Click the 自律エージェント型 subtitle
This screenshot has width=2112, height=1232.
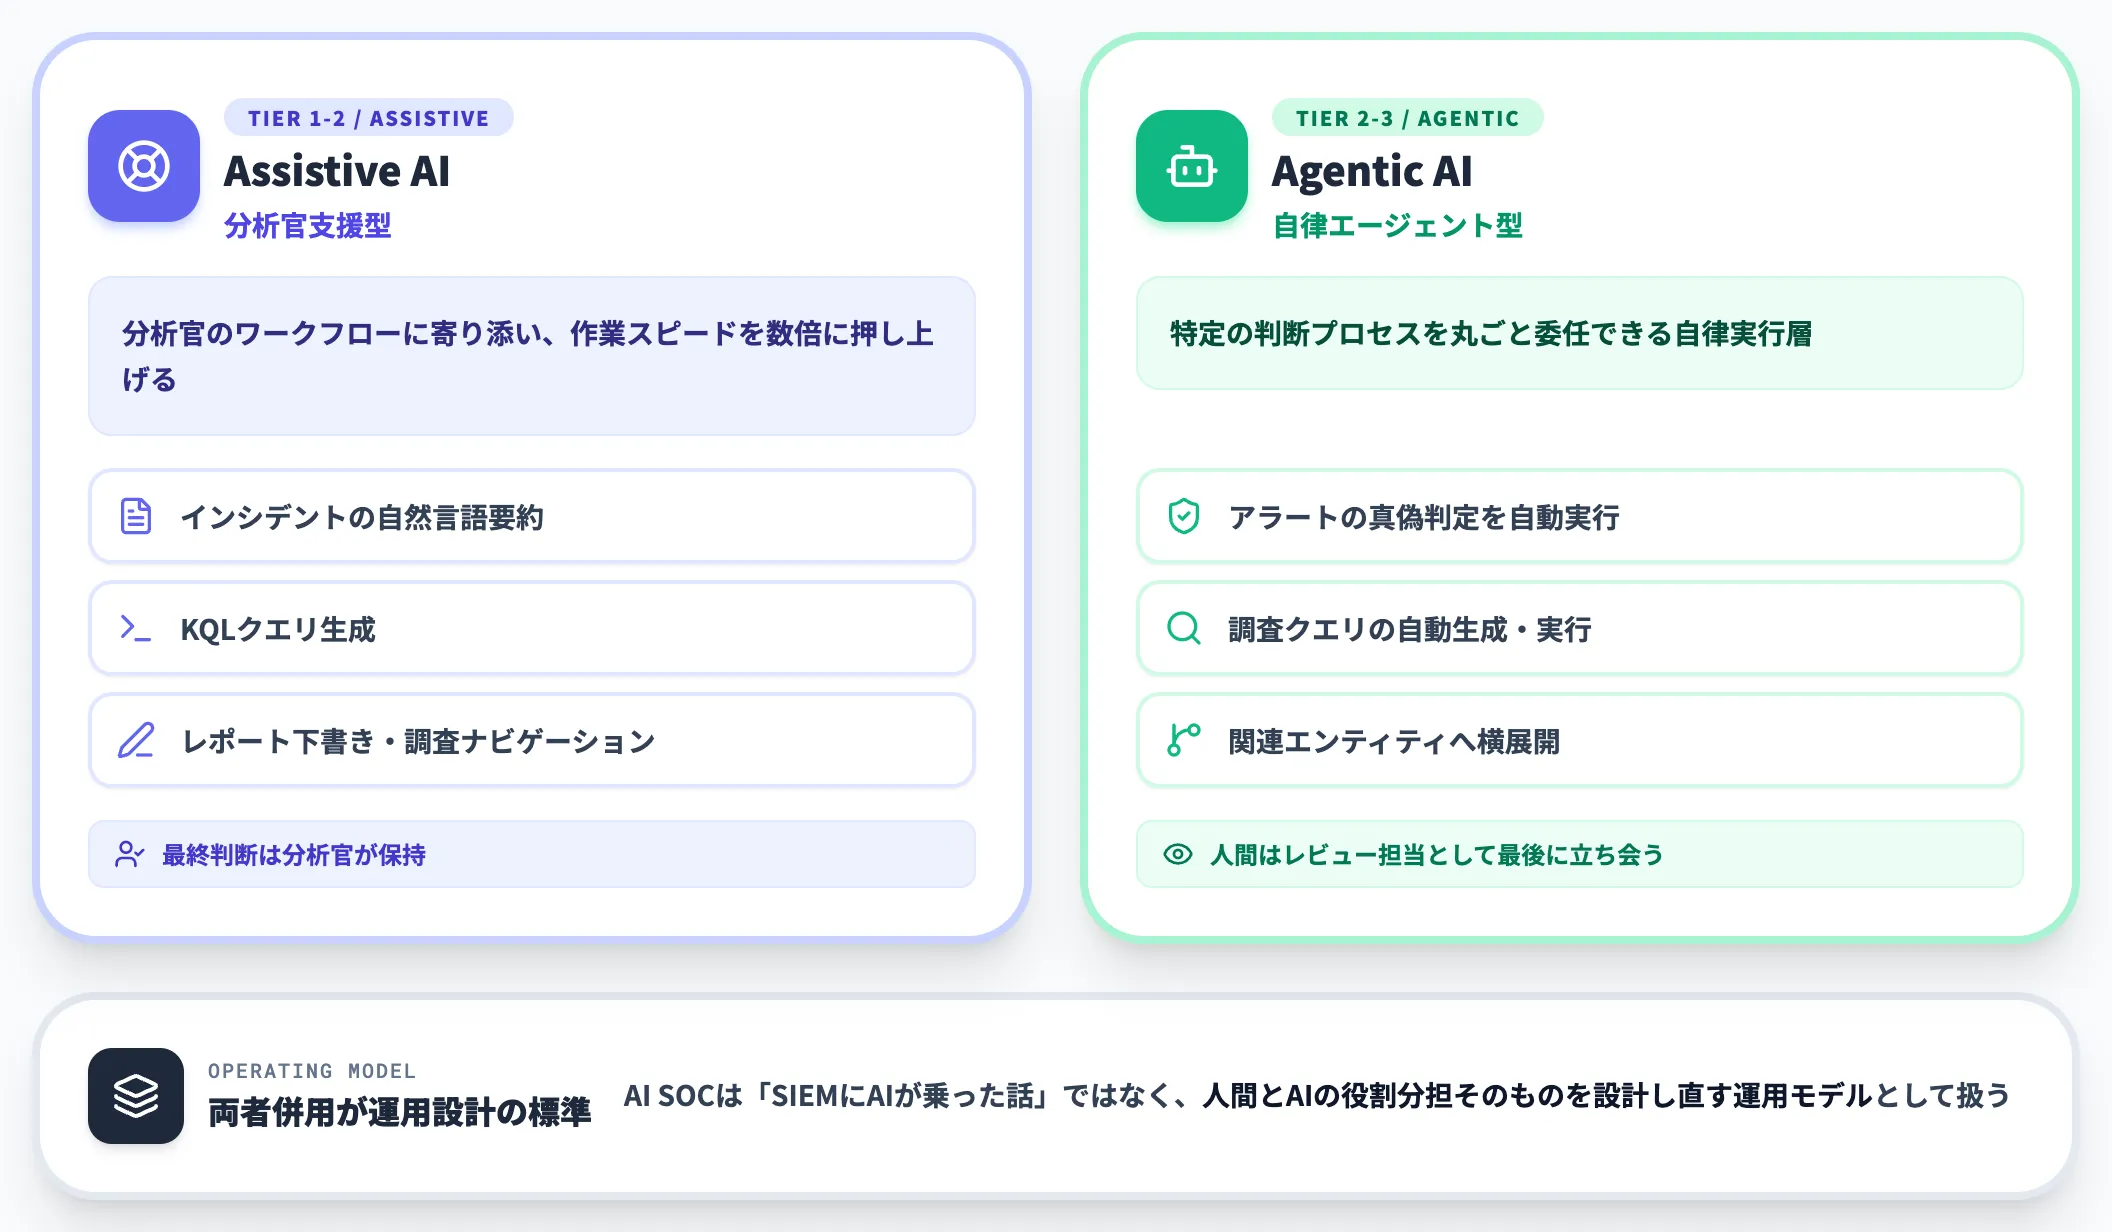(x=1398, y=226)
